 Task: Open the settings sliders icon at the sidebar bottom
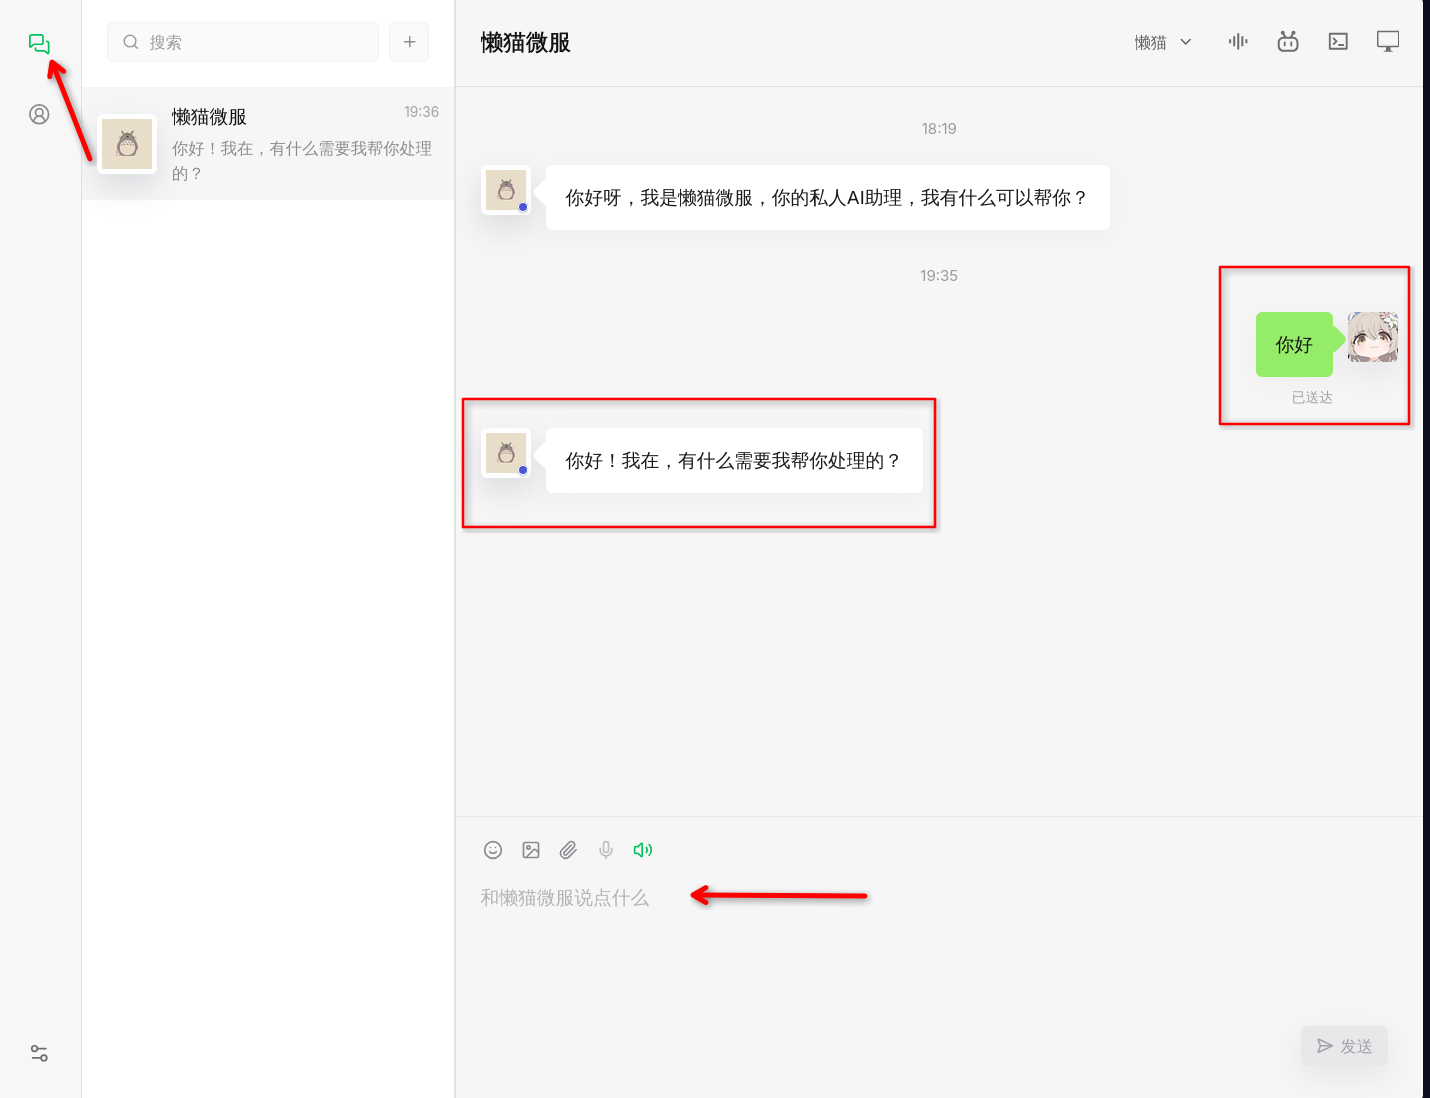click(x=39, y=1053)
